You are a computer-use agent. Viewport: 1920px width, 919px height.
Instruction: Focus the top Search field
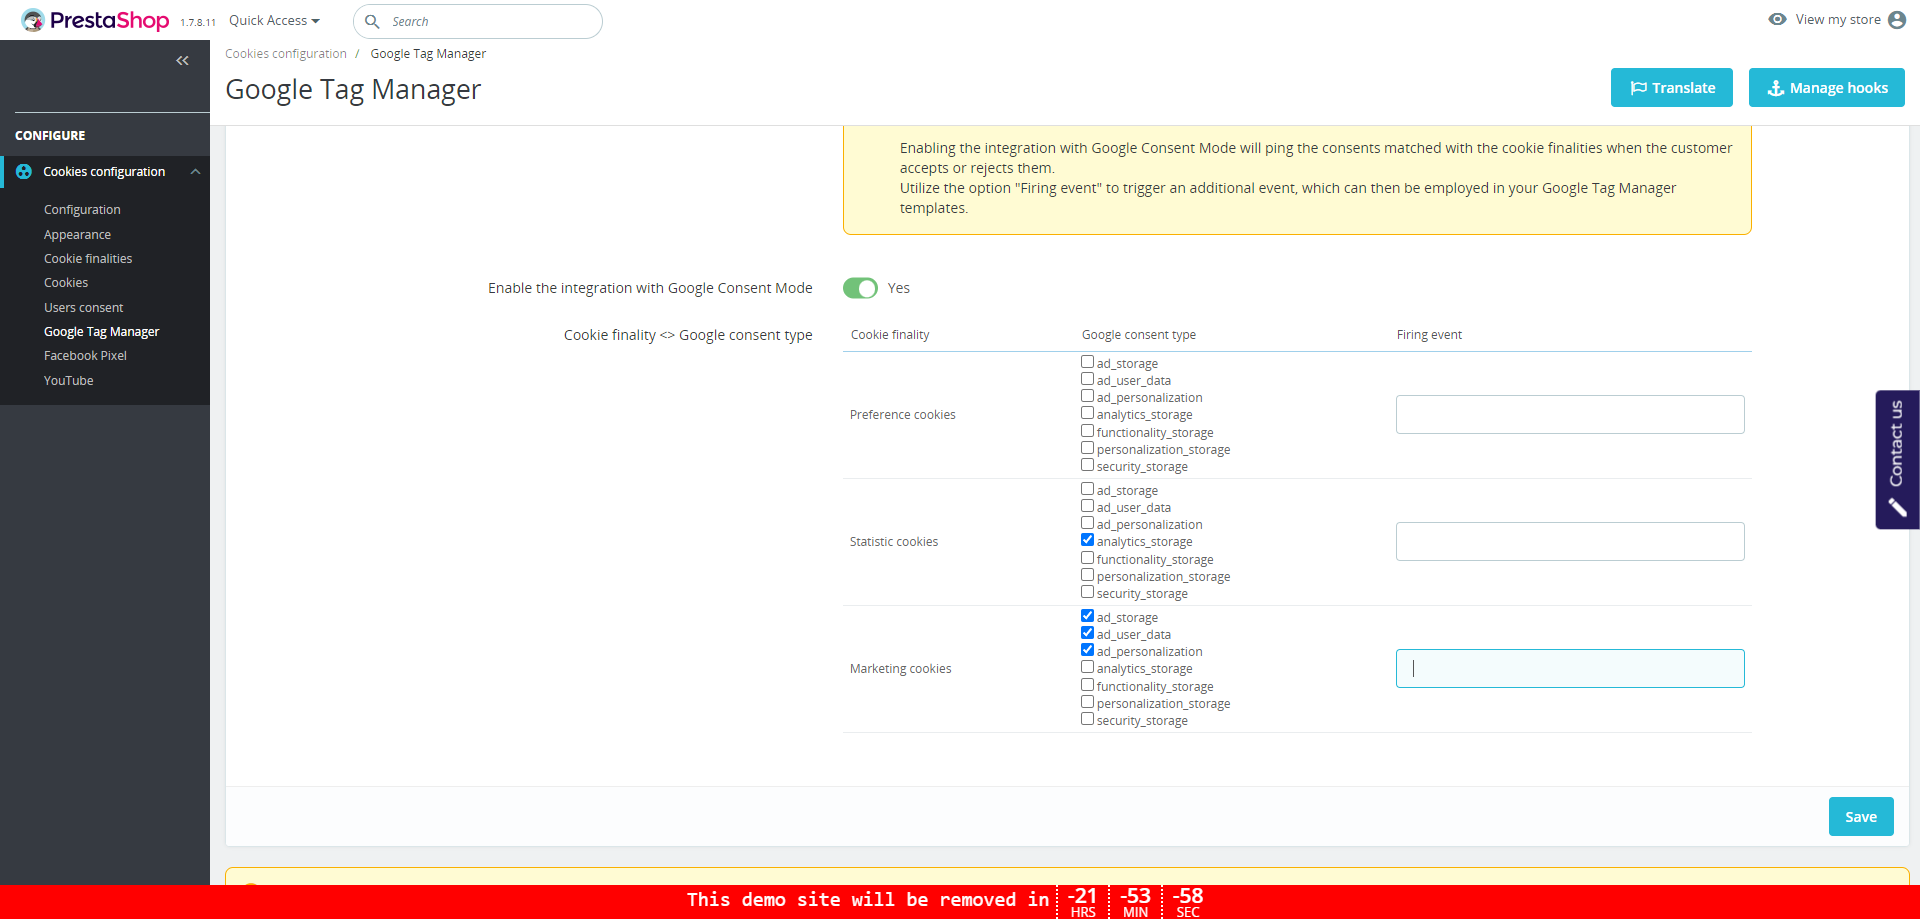[478, 21]
